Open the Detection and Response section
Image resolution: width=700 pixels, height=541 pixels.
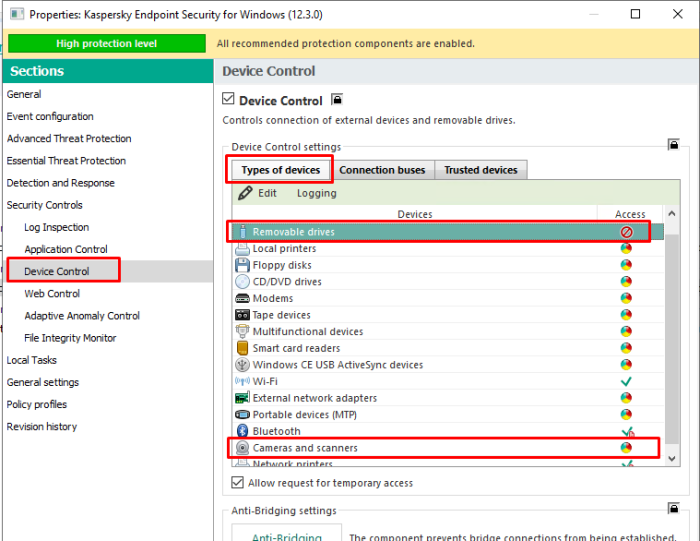tap(61, 183)
